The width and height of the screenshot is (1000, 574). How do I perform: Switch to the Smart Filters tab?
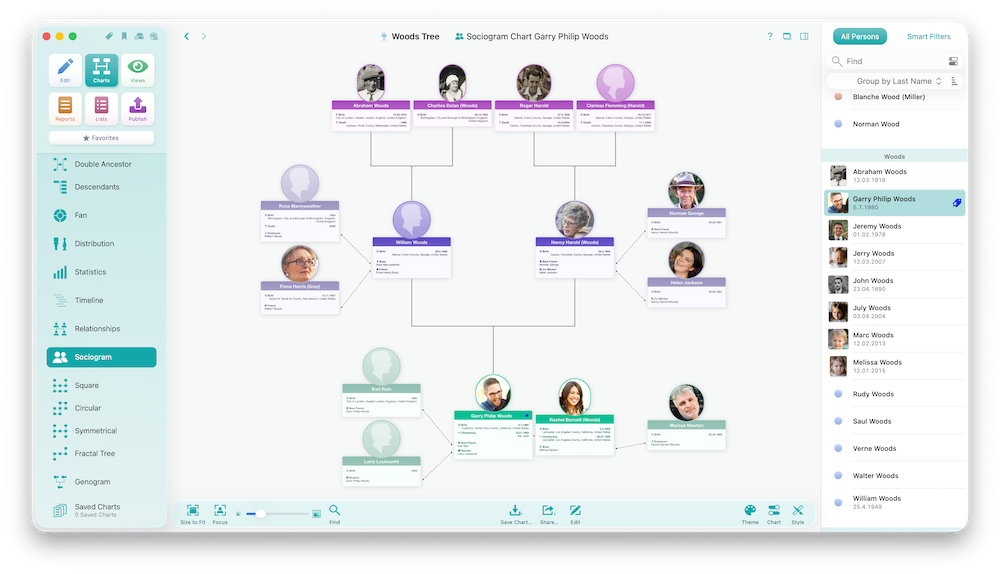pos(928,37)
